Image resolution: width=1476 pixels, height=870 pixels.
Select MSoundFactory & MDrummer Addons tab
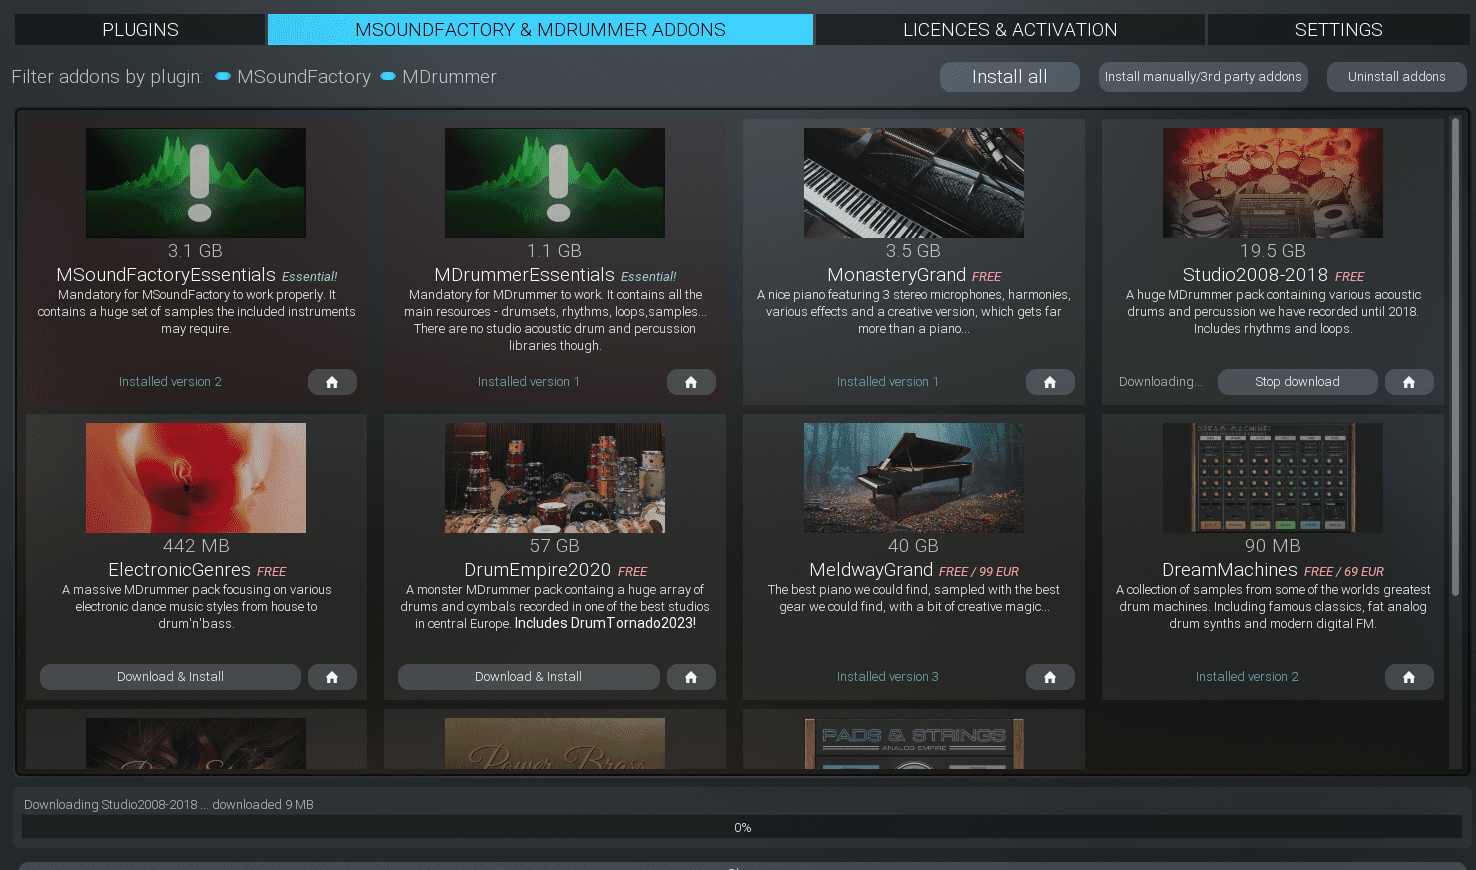(x=540, y=30)
